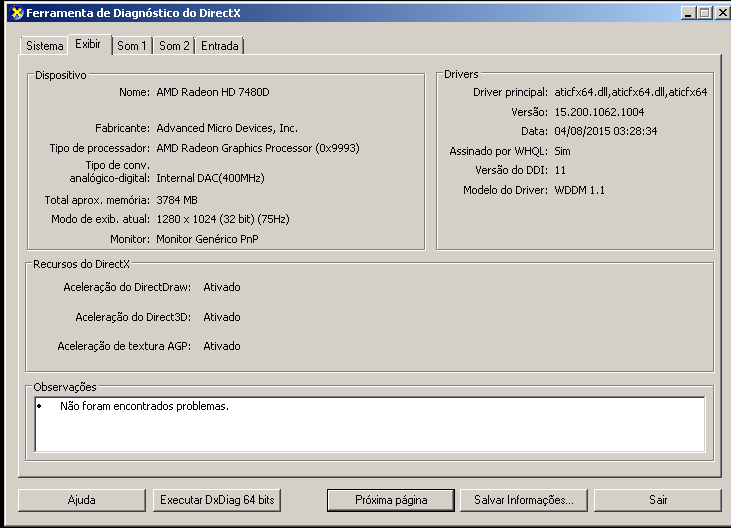The height and width of the screenshot is (528, 731).
Task: Click the Advanced Micro Devices, Inc. value
Action: (x=227, y=128)
